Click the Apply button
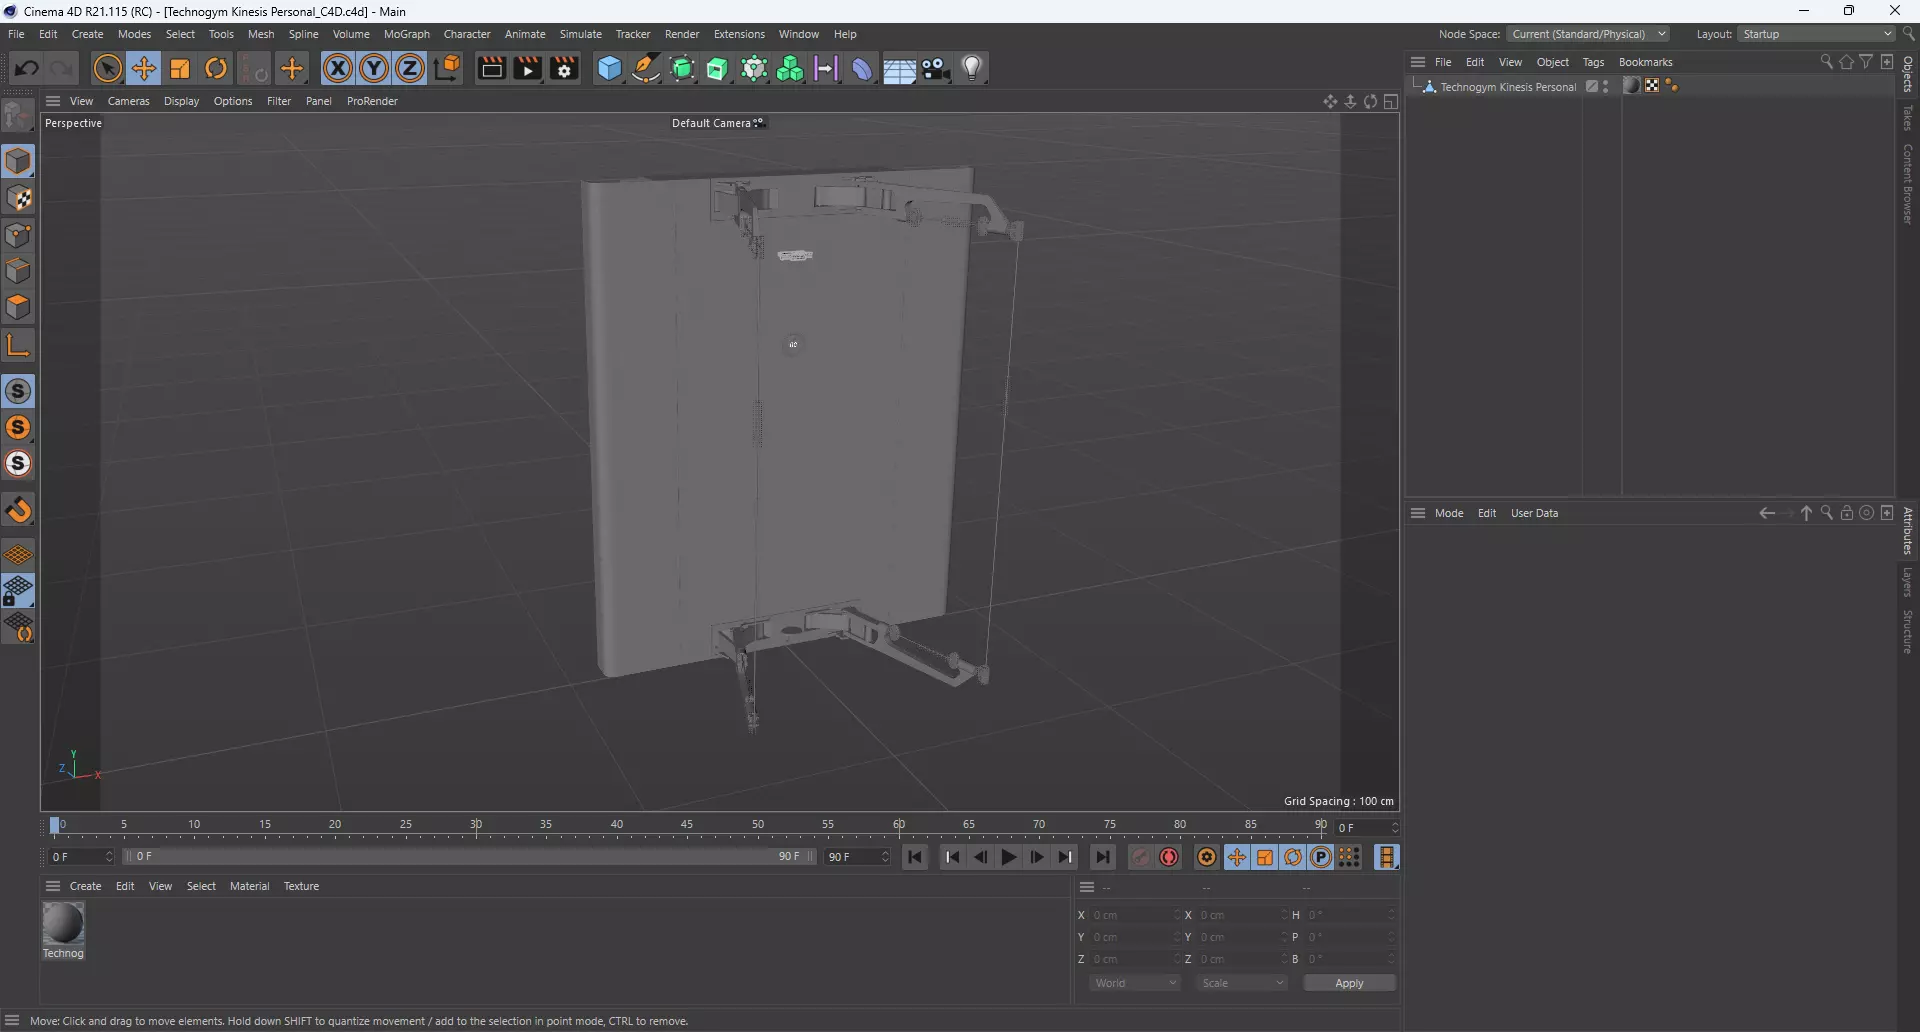Viewport: 1920px width, 1032px height. point(1349,983)
